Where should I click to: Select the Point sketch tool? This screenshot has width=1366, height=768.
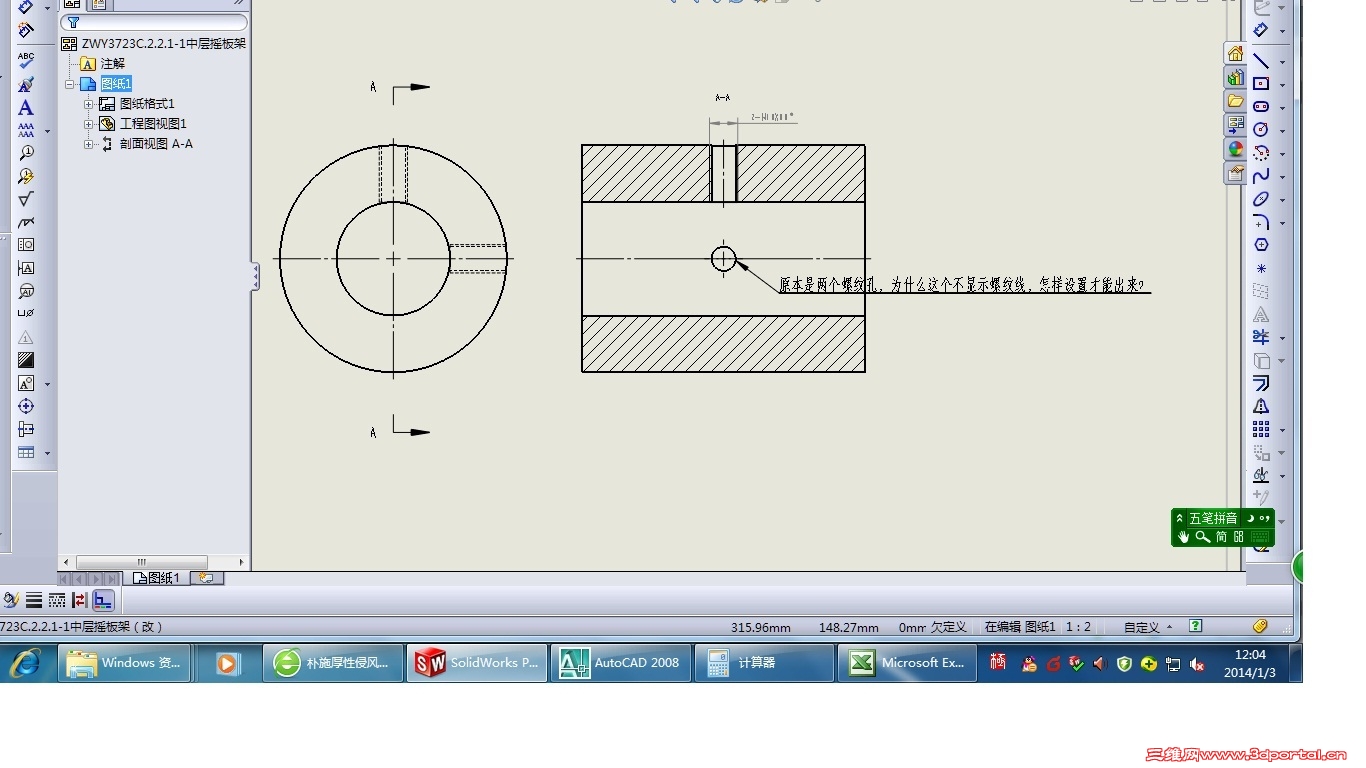click(1261, 268)
